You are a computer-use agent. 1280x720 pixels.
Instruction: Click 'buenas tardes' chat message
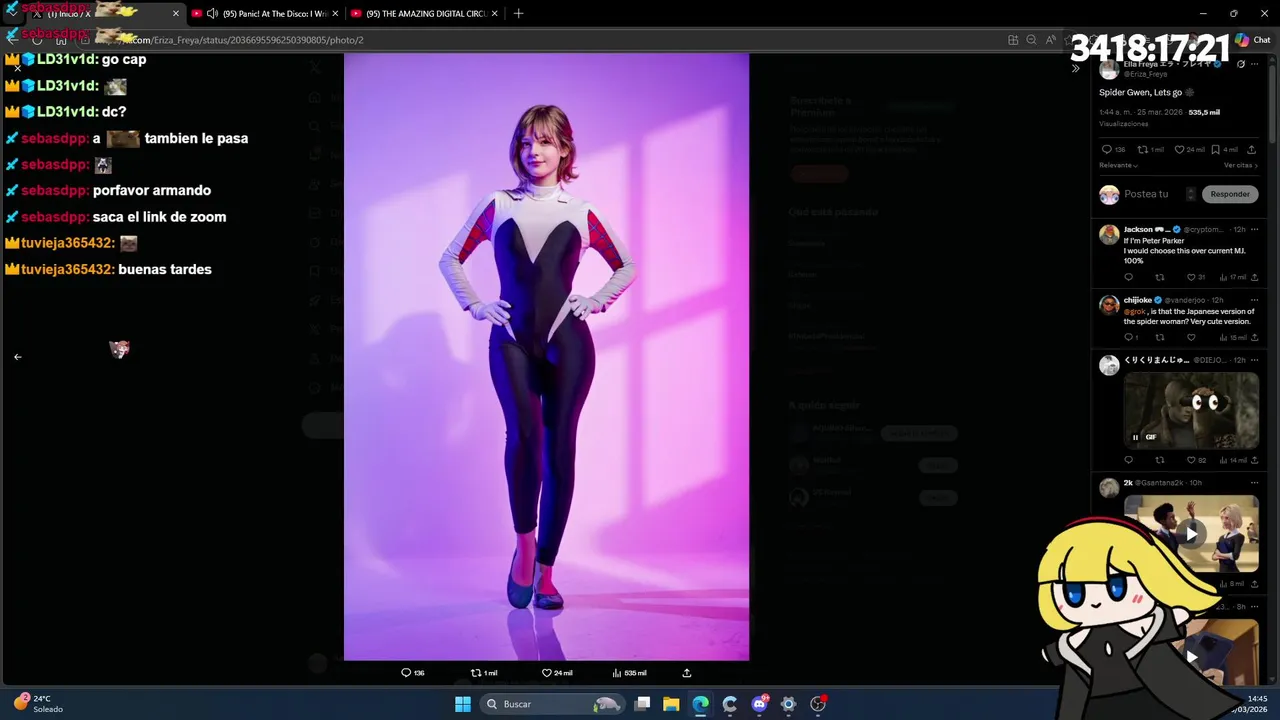165,269
